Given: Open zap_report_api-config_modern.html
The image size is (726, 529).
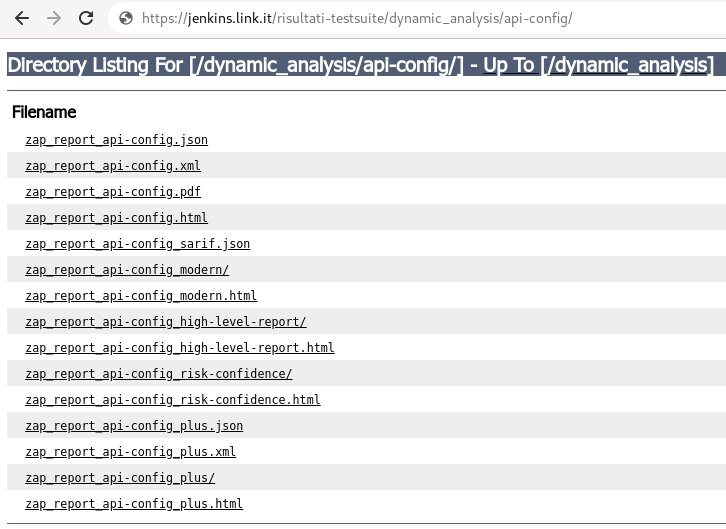Looking at the screenshot, I should [141, 295].
